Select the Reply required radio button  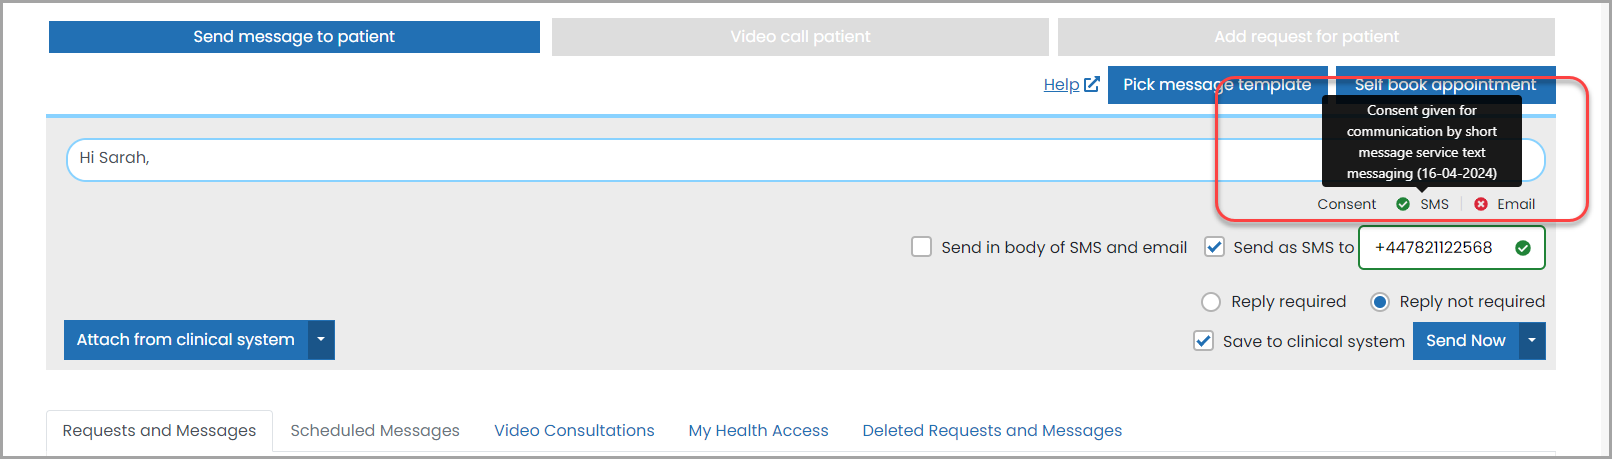coord(1211,302)
